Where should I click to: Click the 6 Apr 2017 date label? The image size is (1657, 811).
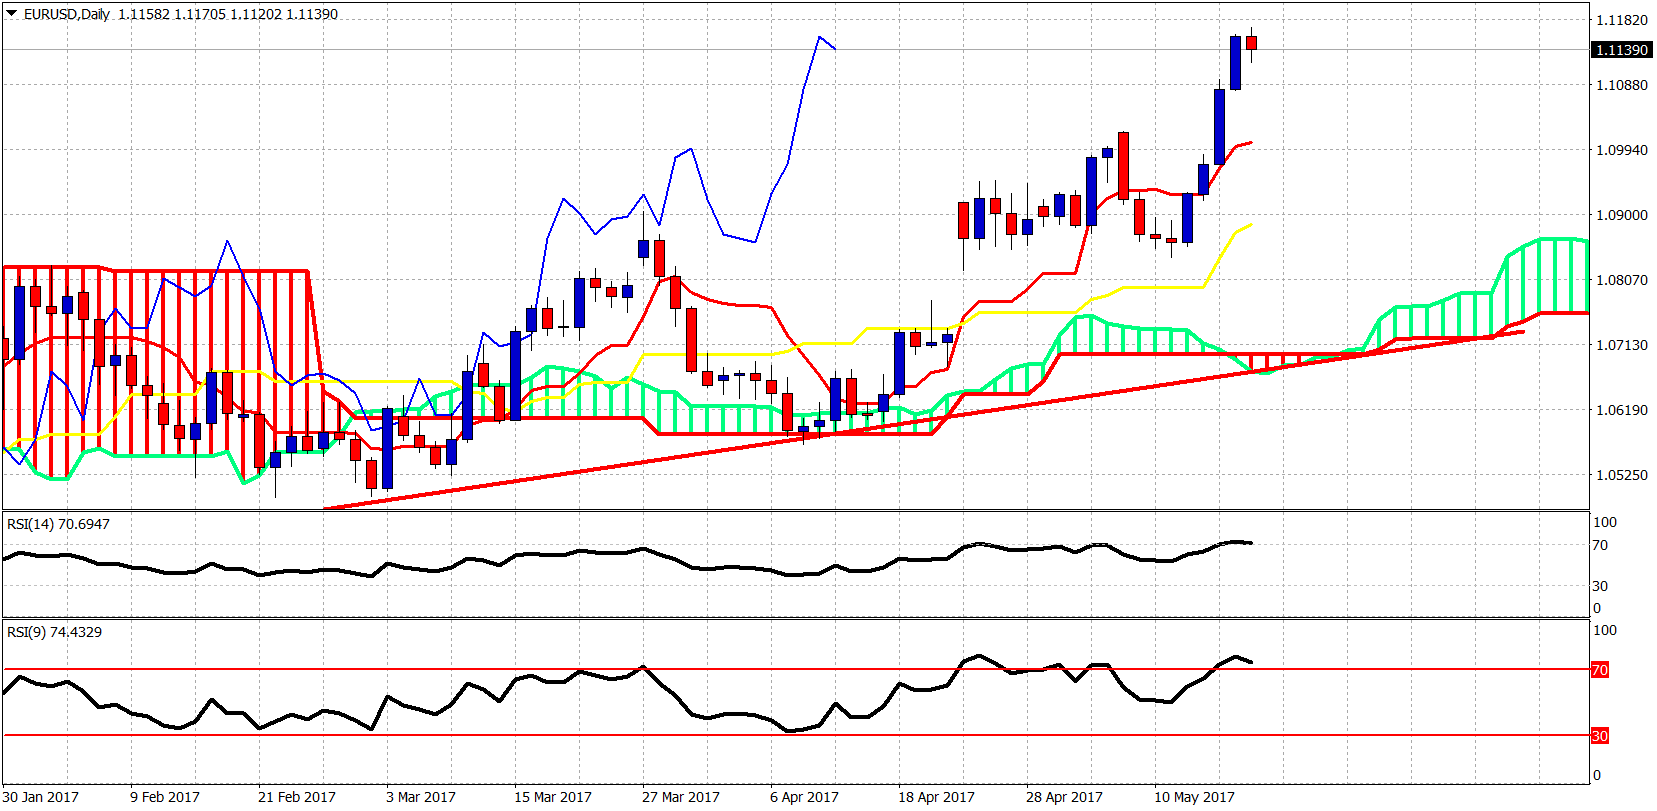tap(804, 797)
